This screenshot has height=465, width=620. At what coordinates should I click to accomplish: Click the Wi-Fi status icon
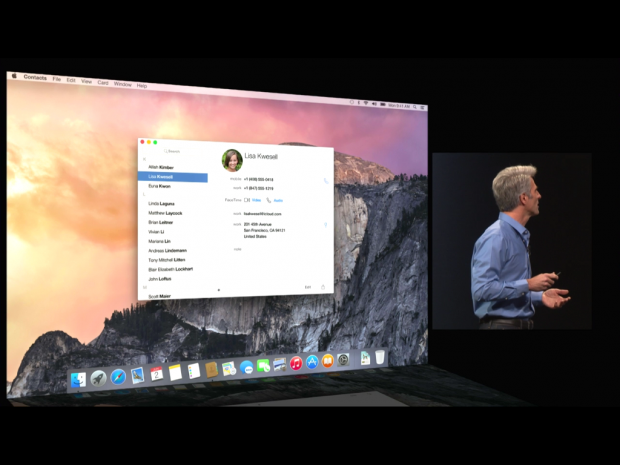coord(366,103)
